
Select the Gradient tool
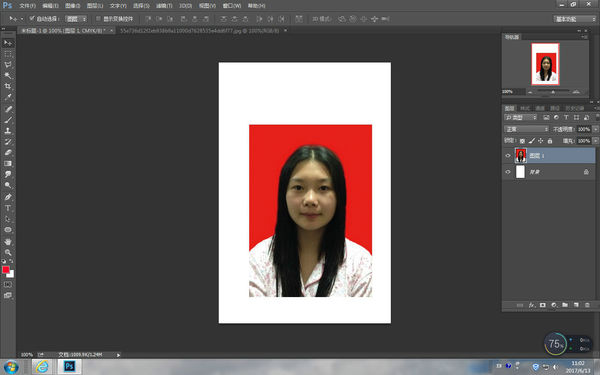8,163
